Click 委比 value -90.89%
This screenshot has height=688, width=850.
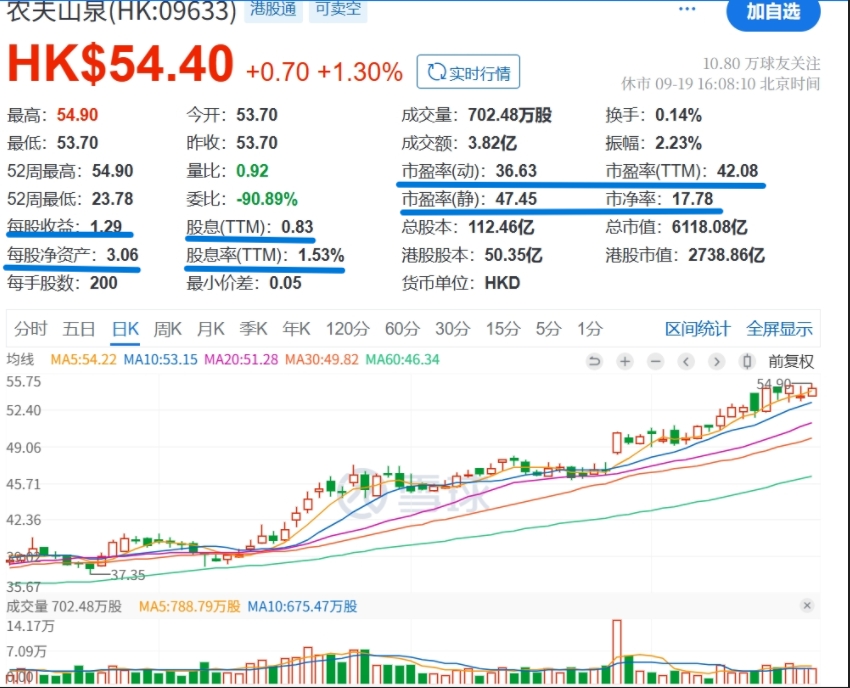[x=267, y=199]
